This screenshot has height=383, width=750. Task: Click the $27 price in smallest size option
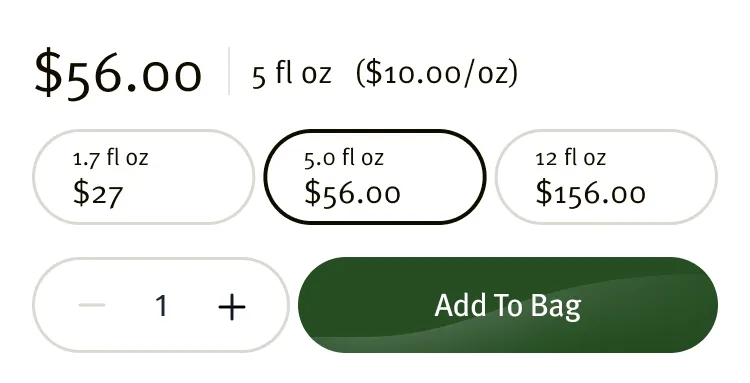[98, 193]
